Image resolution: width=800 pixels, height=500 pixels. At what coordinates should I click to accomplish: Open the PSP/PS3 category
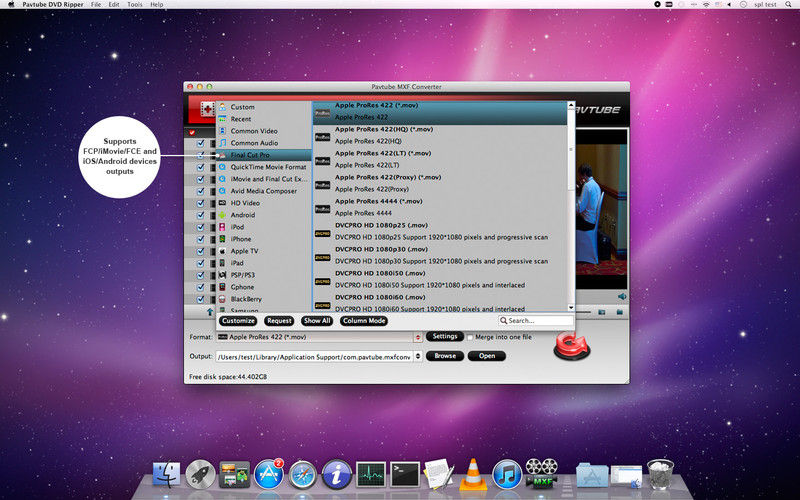click(264, 275)
